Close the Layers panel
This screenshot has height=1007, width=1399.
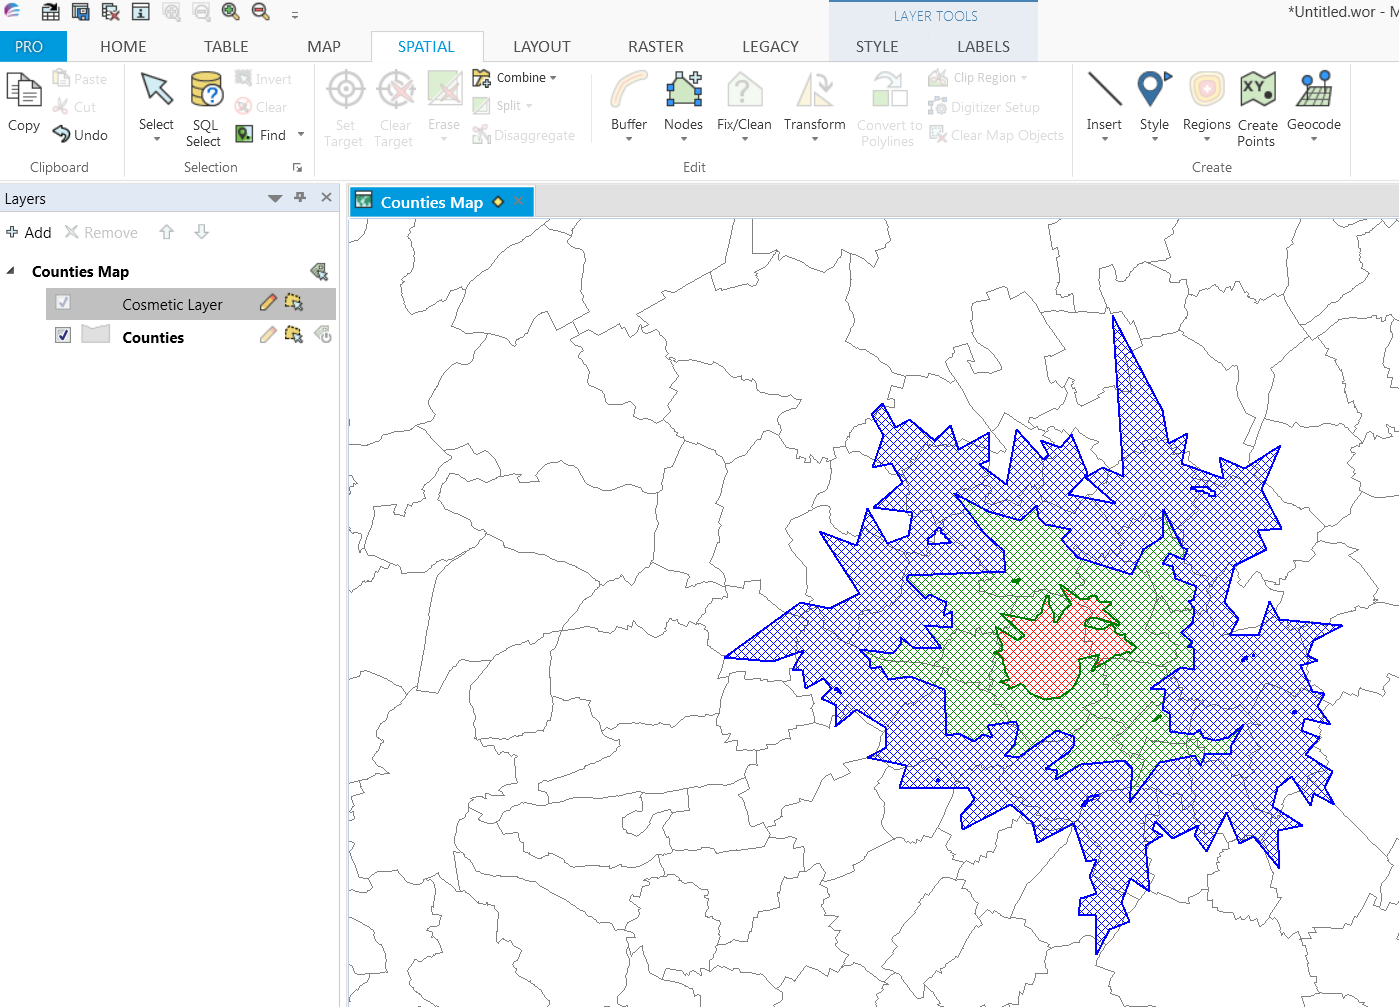tap(326, 198)
